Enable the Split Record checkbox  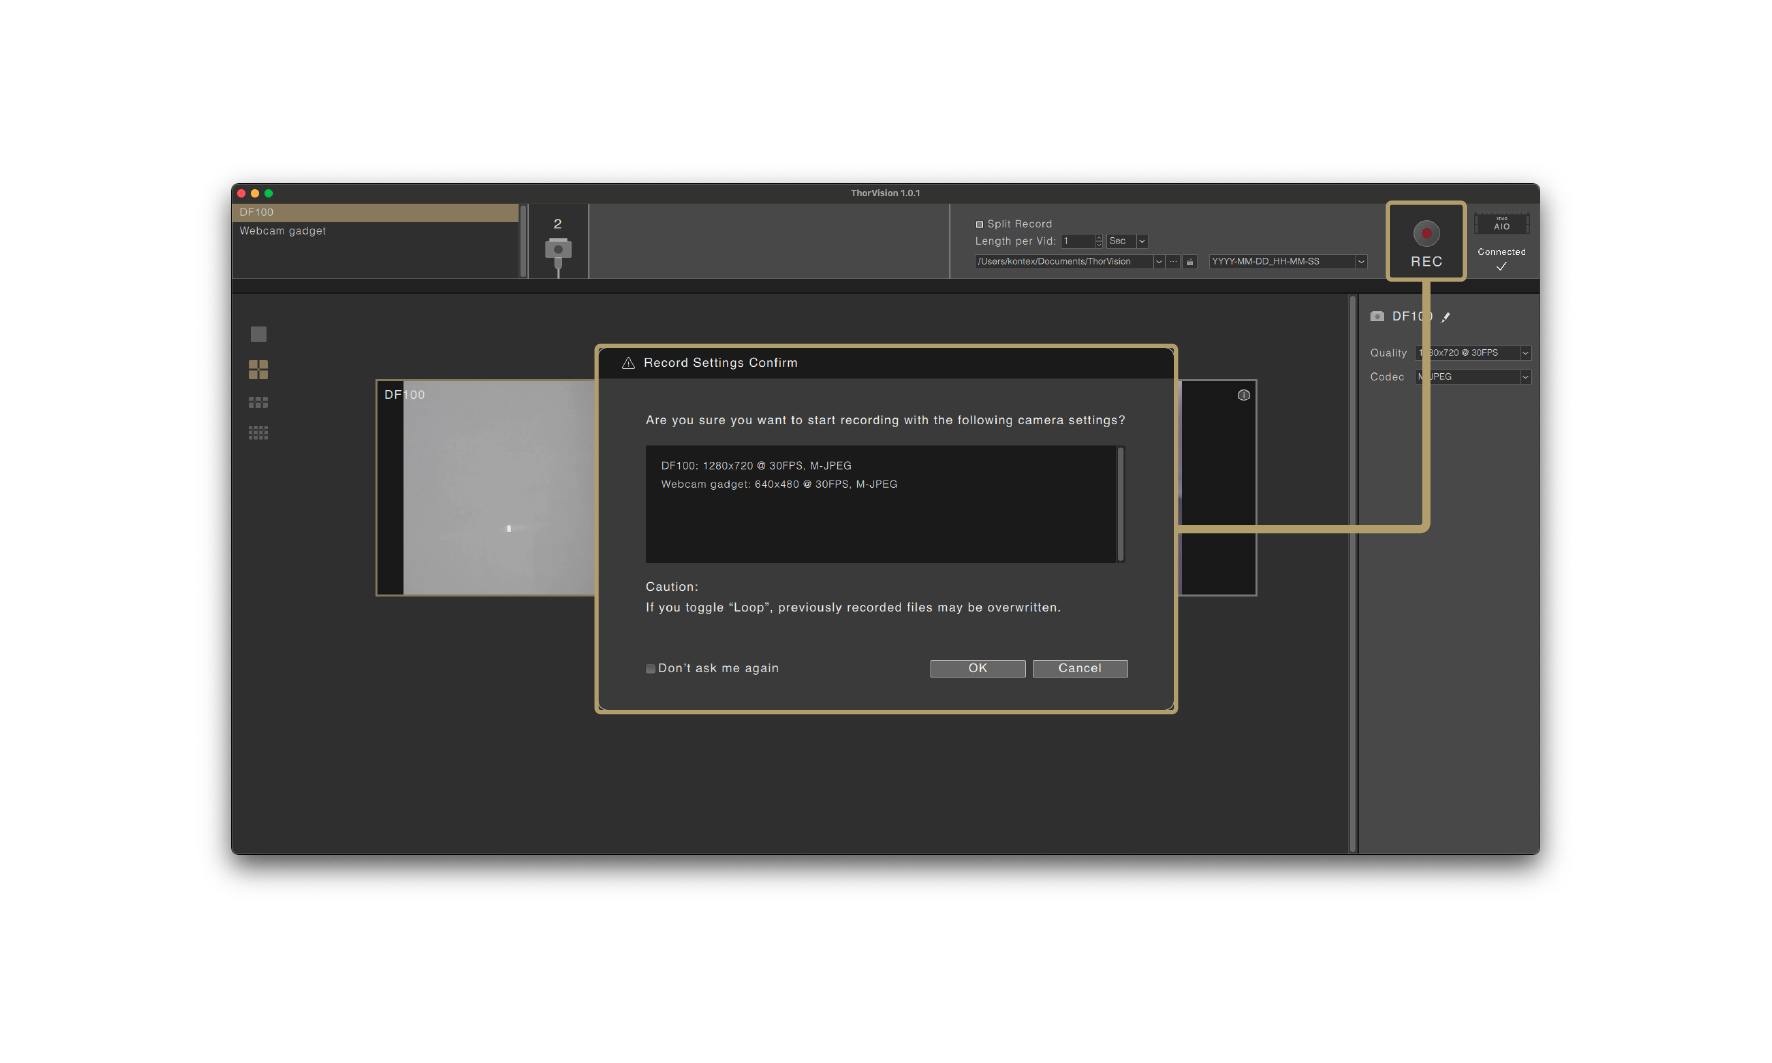coord(979,223)
